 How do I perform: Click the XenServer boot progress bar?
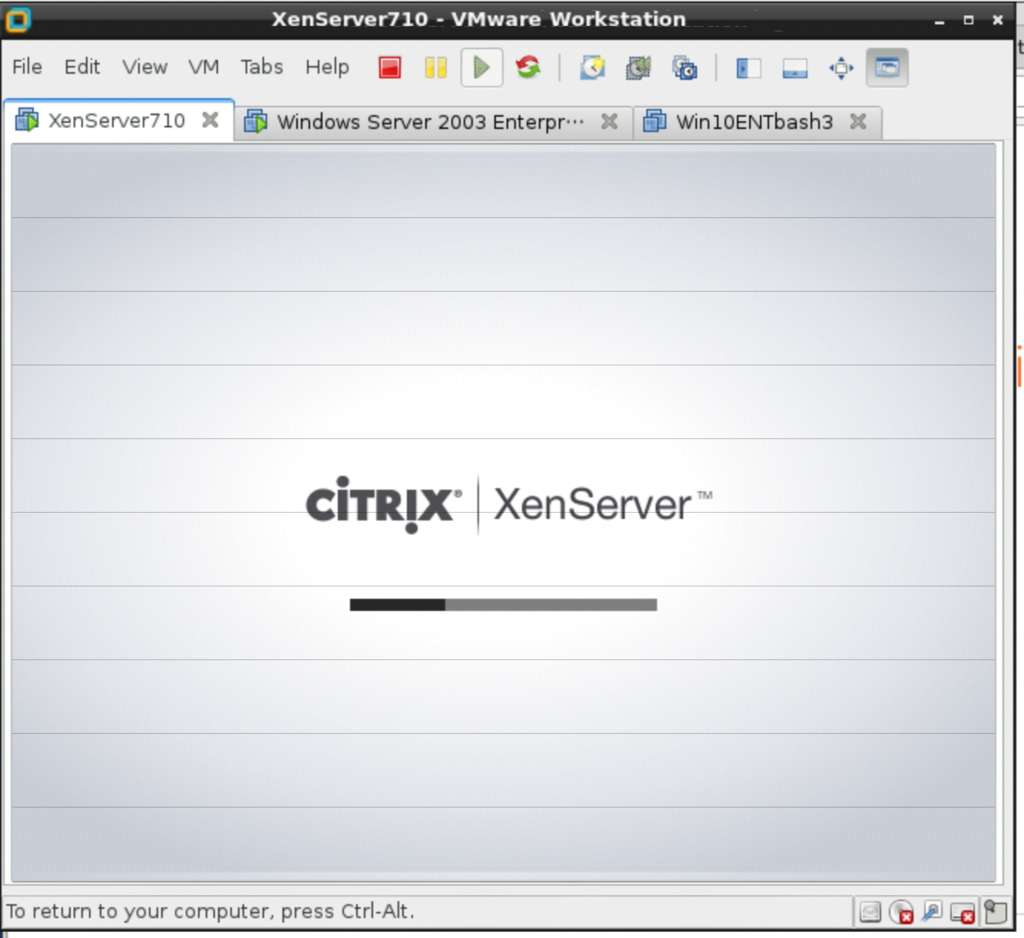[504, 605]
